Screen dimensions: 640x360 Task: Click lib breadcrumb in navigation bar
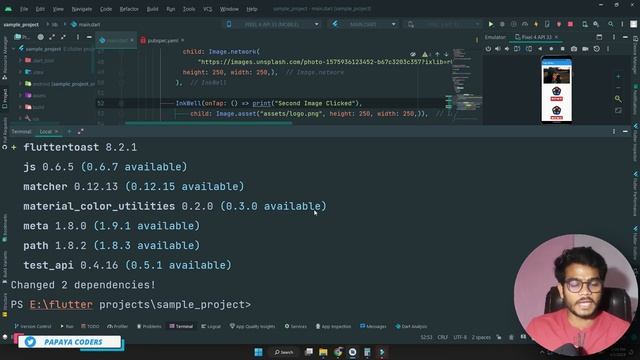click(x=54, y=24)
